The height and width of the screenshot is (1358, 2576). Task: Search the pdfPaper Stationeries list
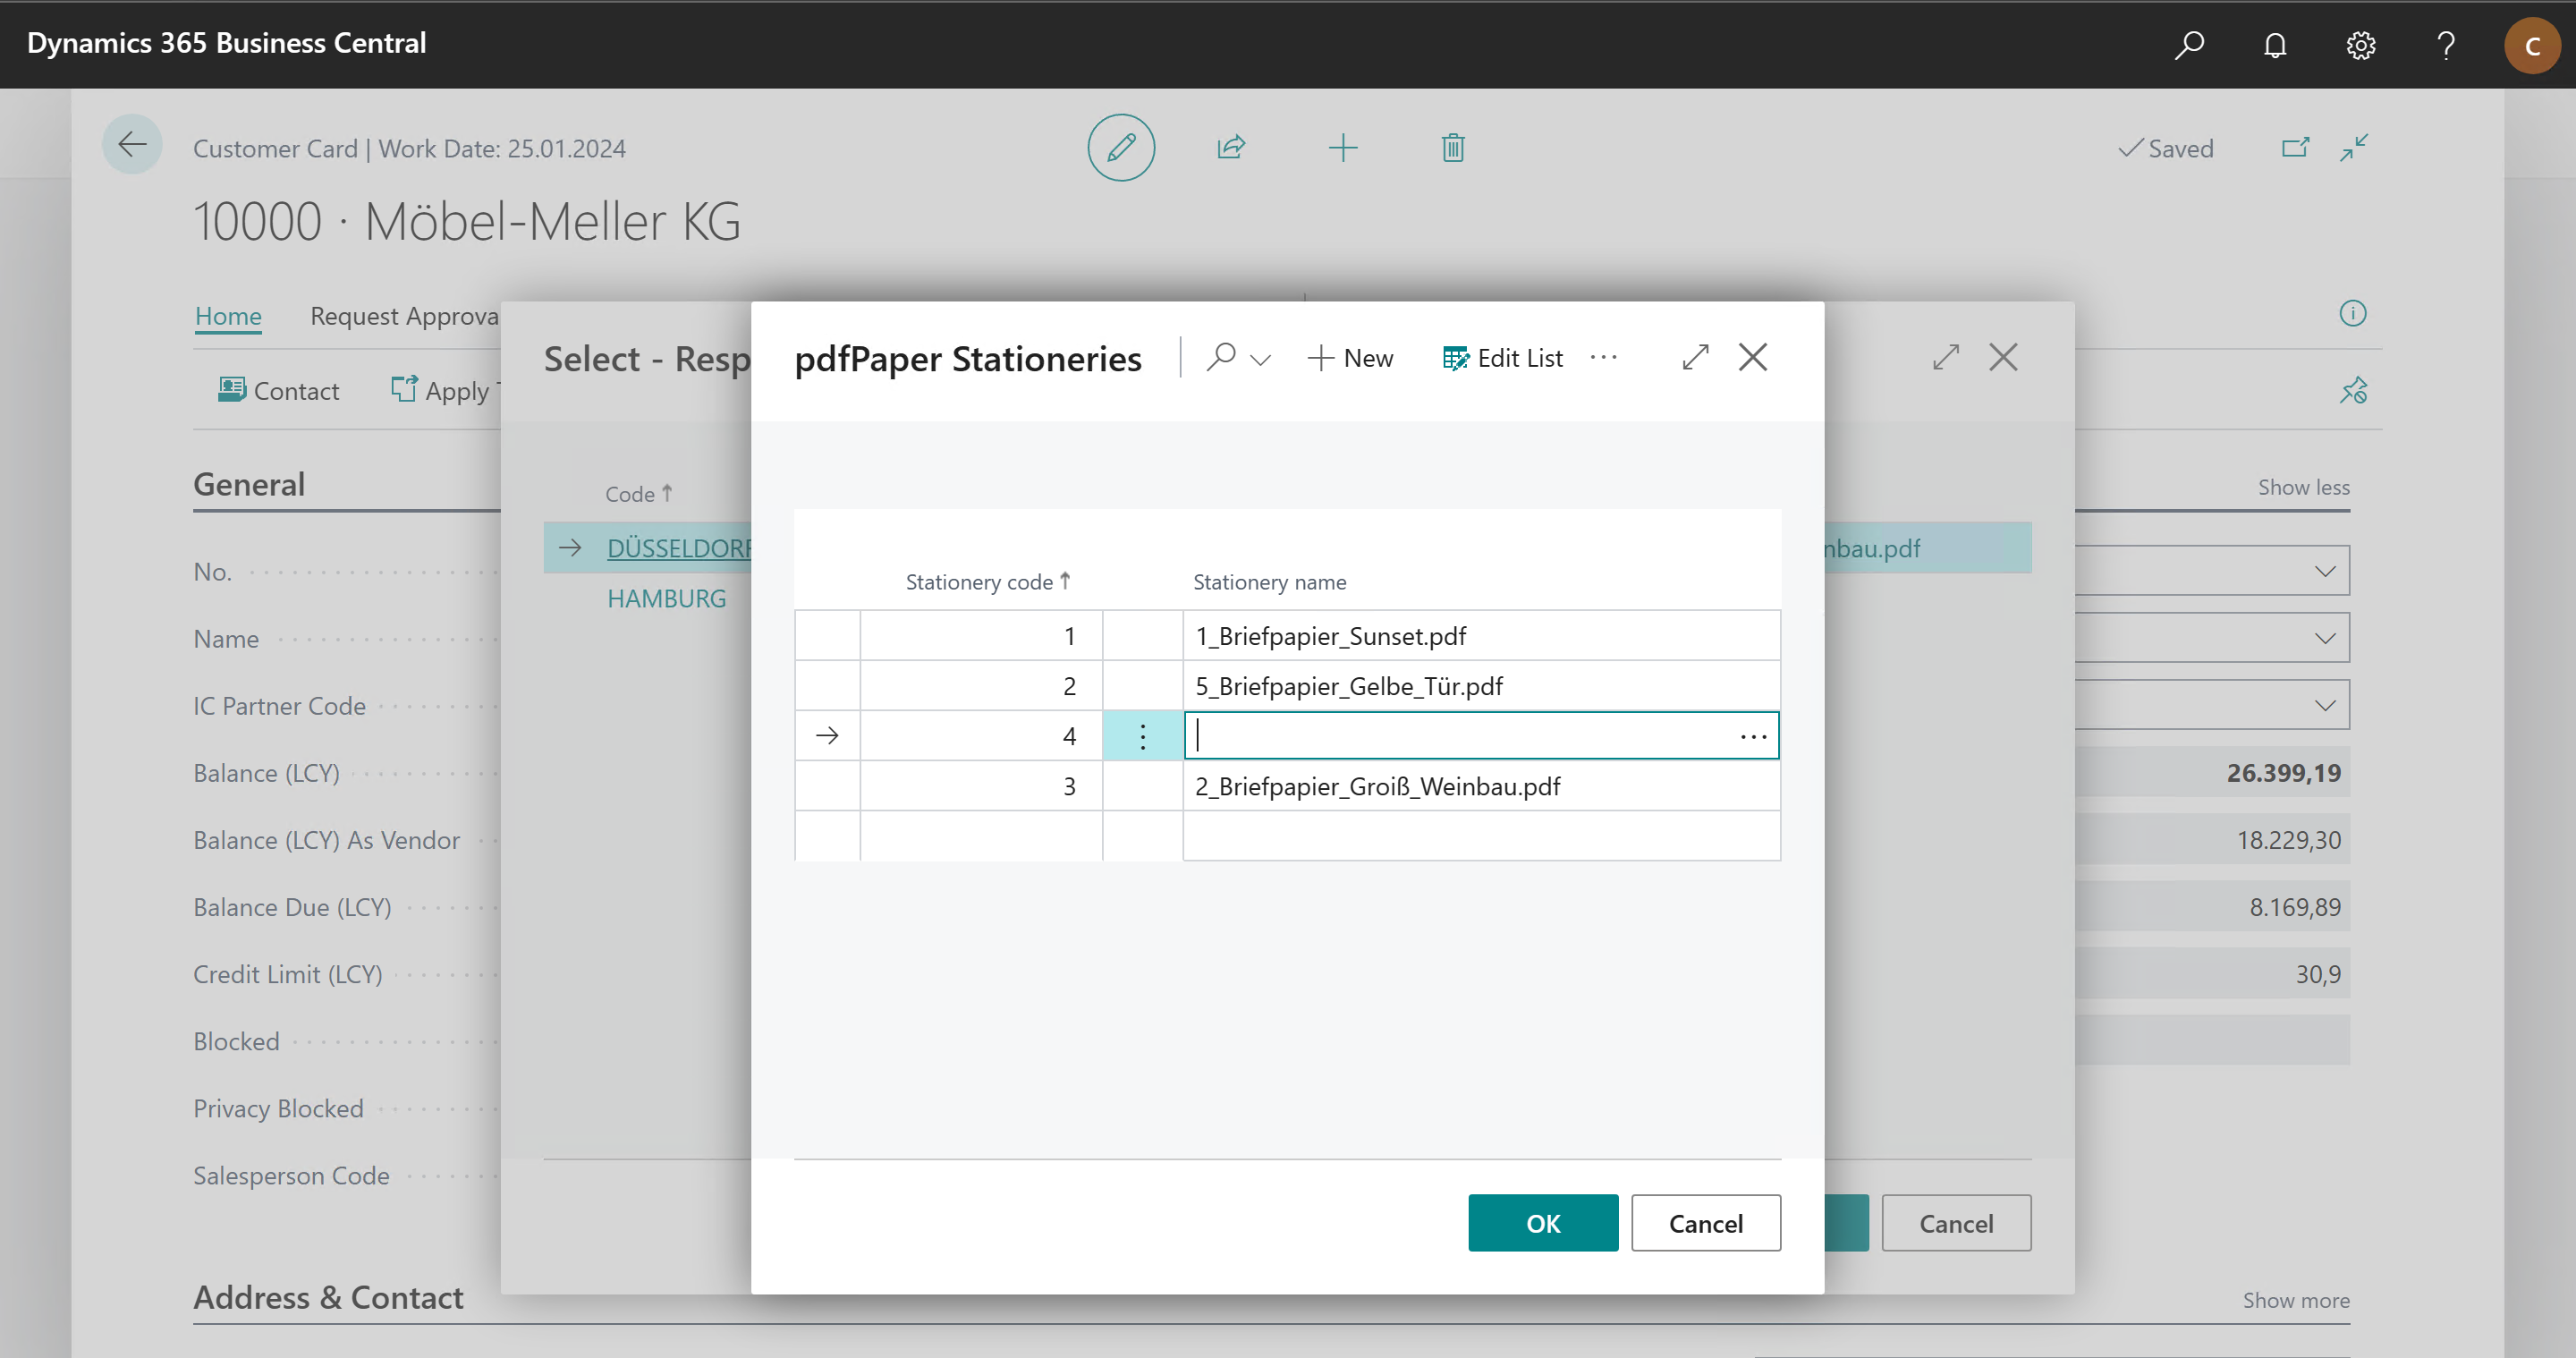1221,357
